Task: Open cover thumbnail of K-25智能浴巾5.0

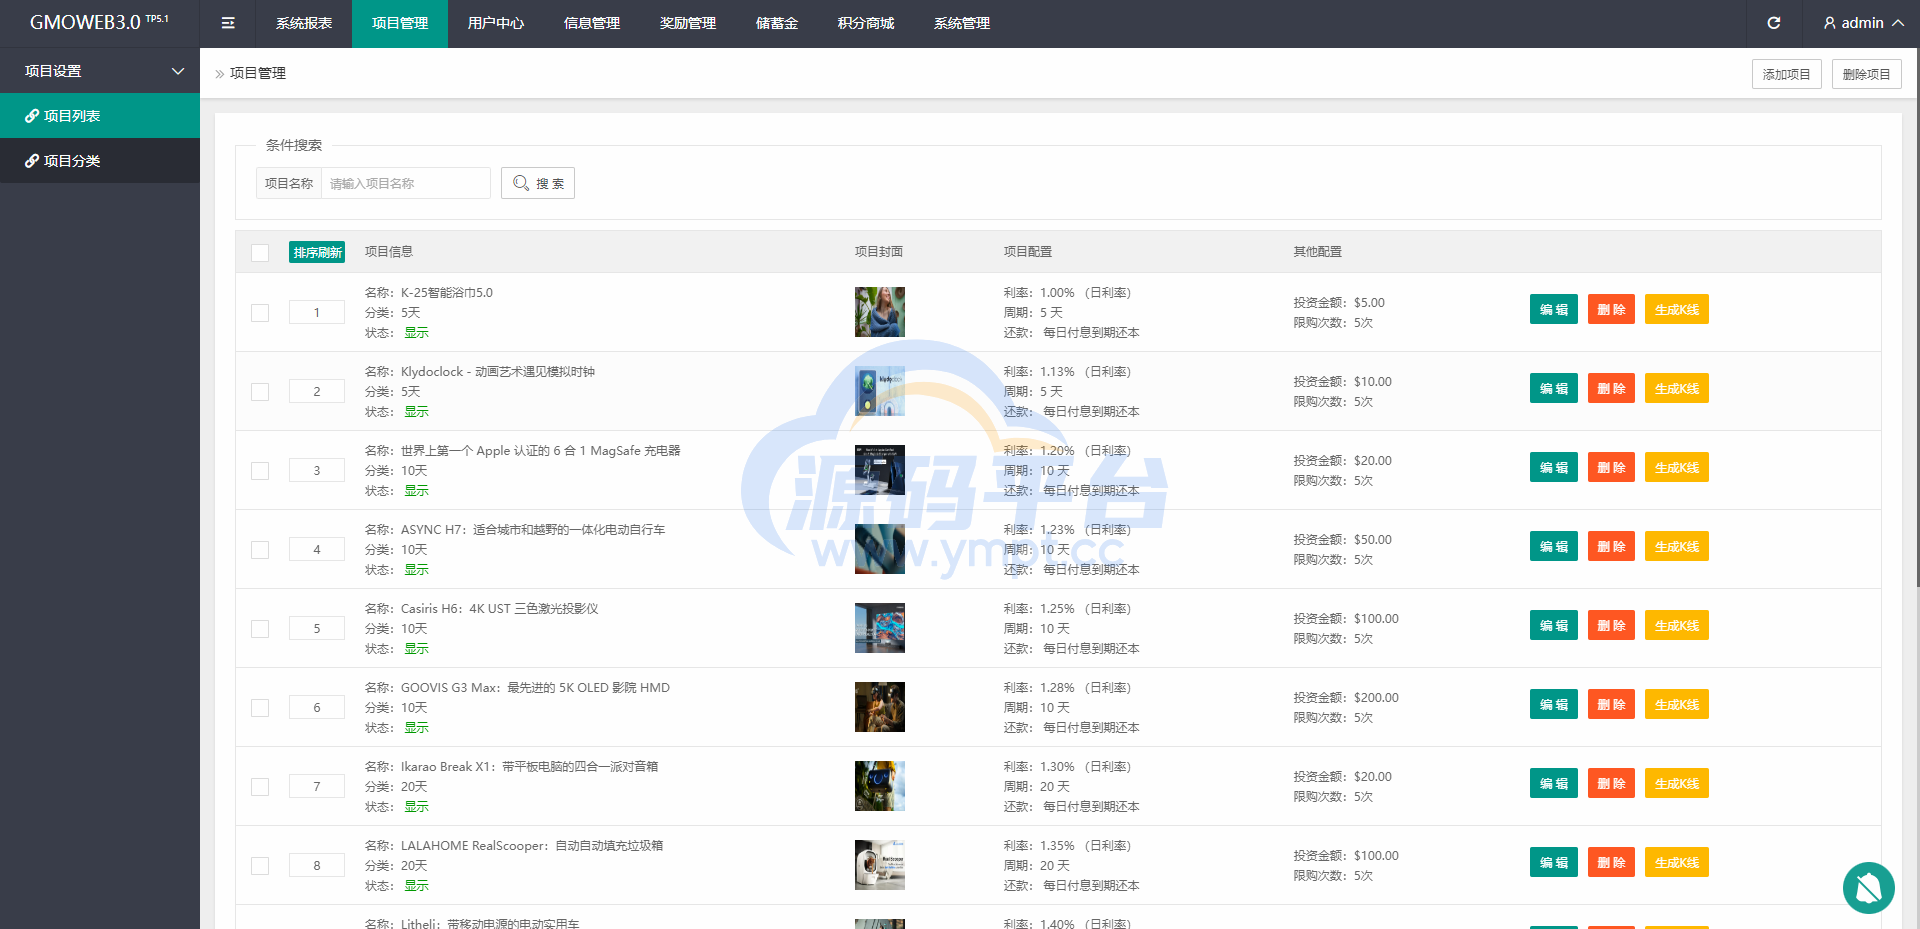Action: [880, 312]
